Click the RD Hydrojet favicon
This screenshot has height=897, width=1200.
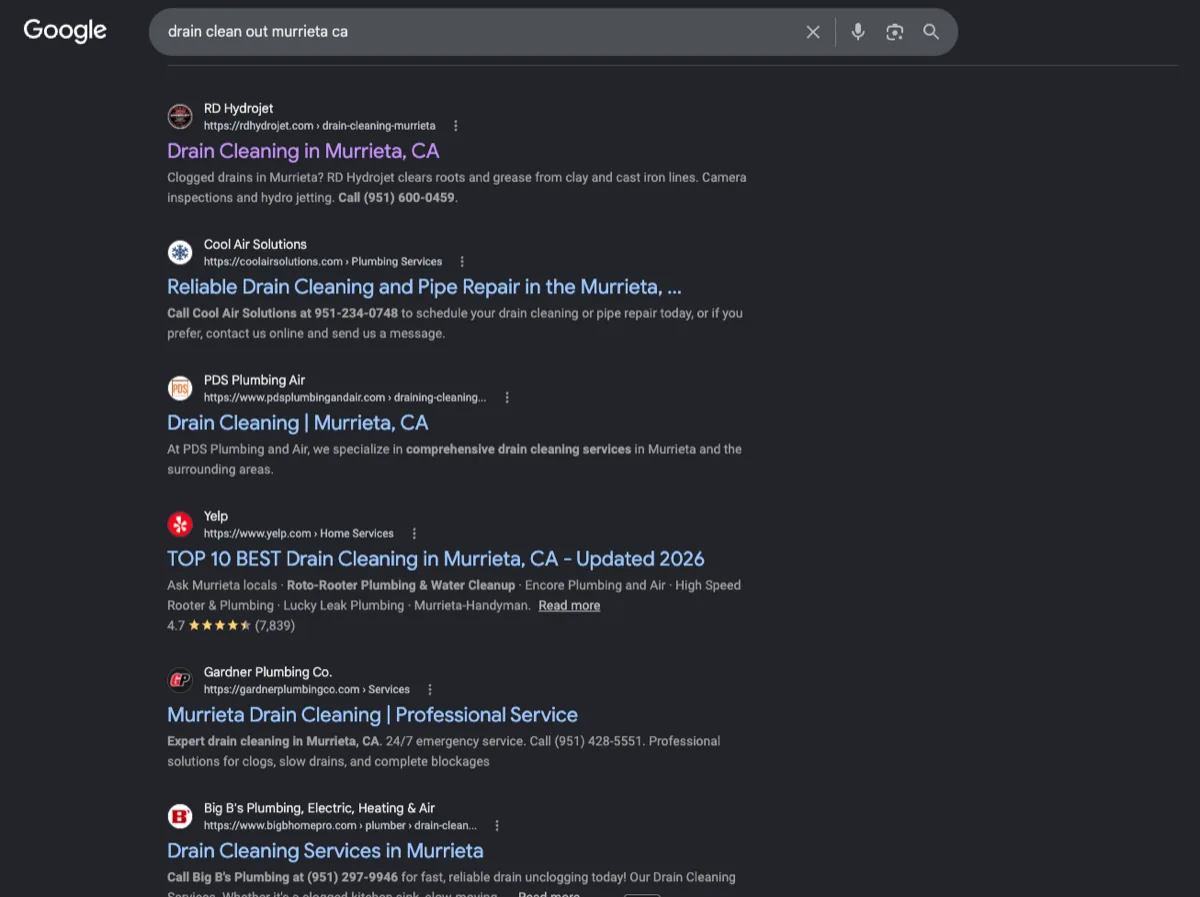[x=180, y=116]
